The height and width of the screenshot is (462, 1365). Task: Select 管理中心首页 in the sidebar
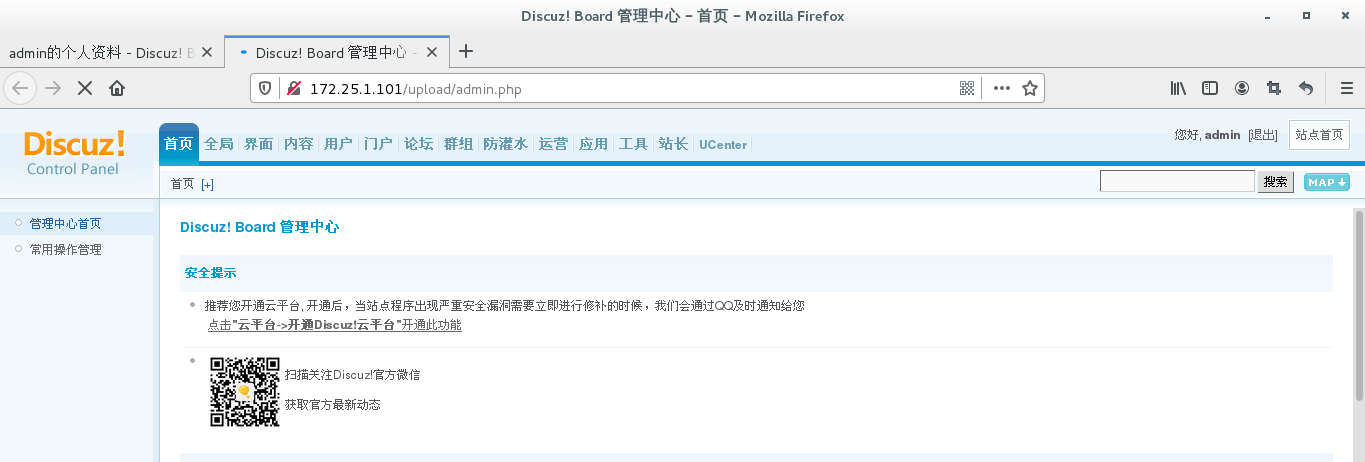click(x=65, y=223)
